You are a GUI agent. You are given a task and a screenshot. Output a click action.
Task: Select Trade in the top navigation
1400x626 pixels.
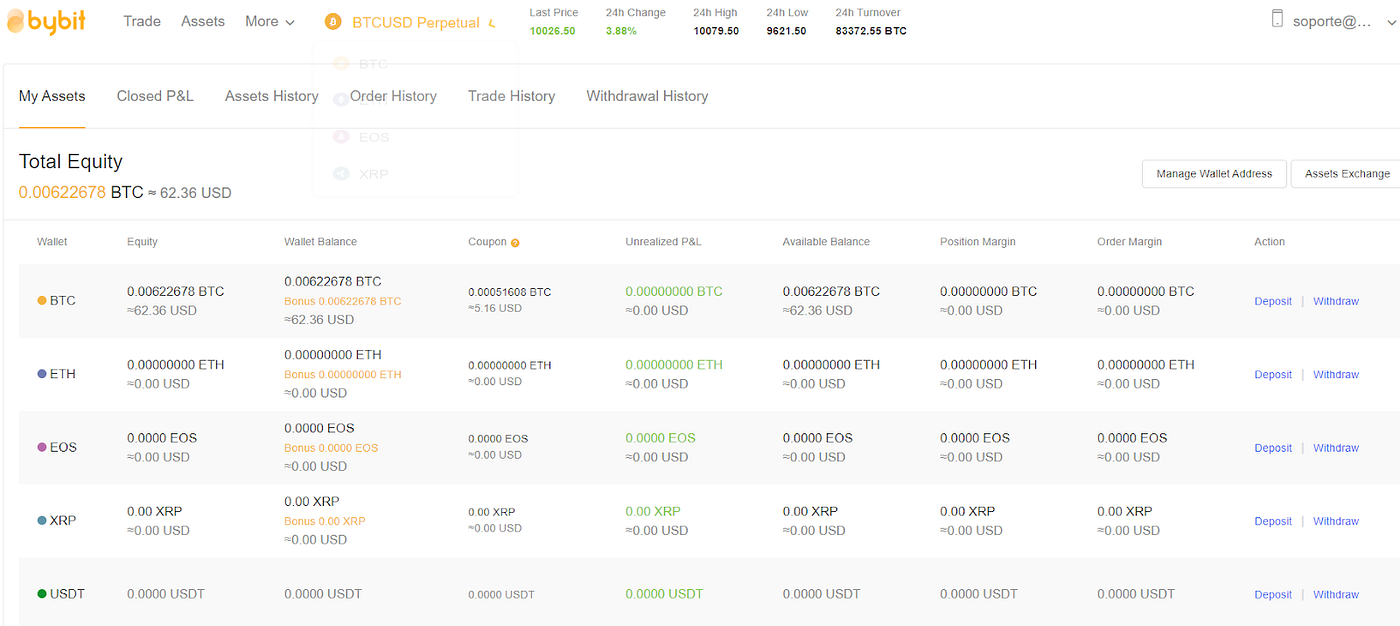coord(142,21)
